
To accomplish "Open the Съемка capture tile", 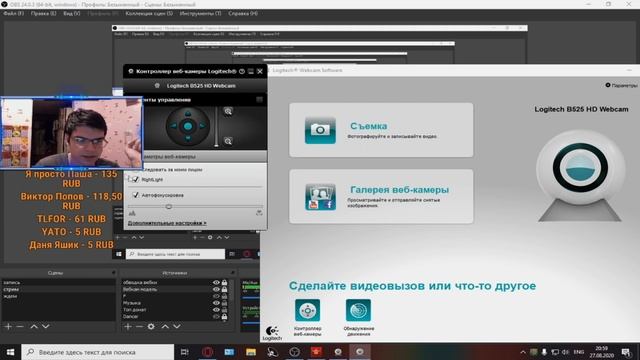I will click(x=381, y=130).
